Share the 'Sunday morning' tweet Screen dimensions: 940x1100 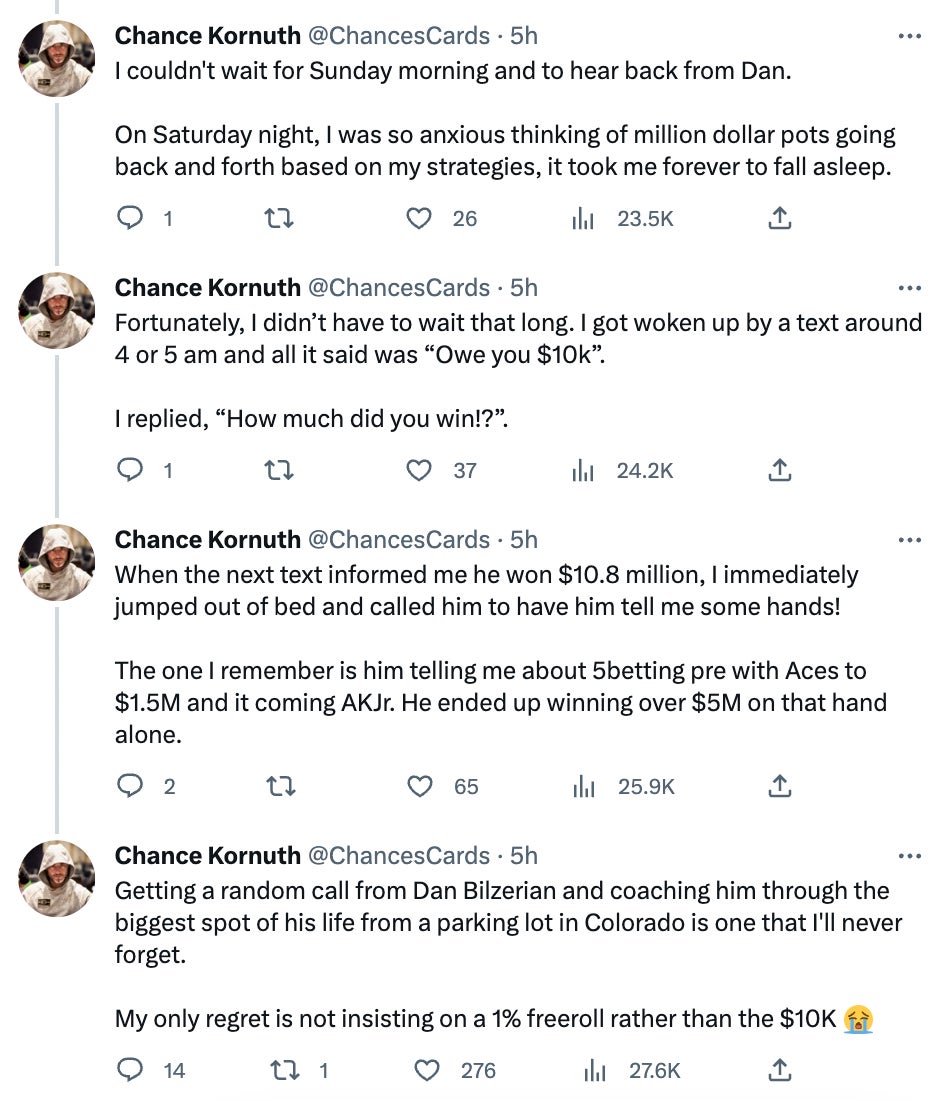point(780,218)
